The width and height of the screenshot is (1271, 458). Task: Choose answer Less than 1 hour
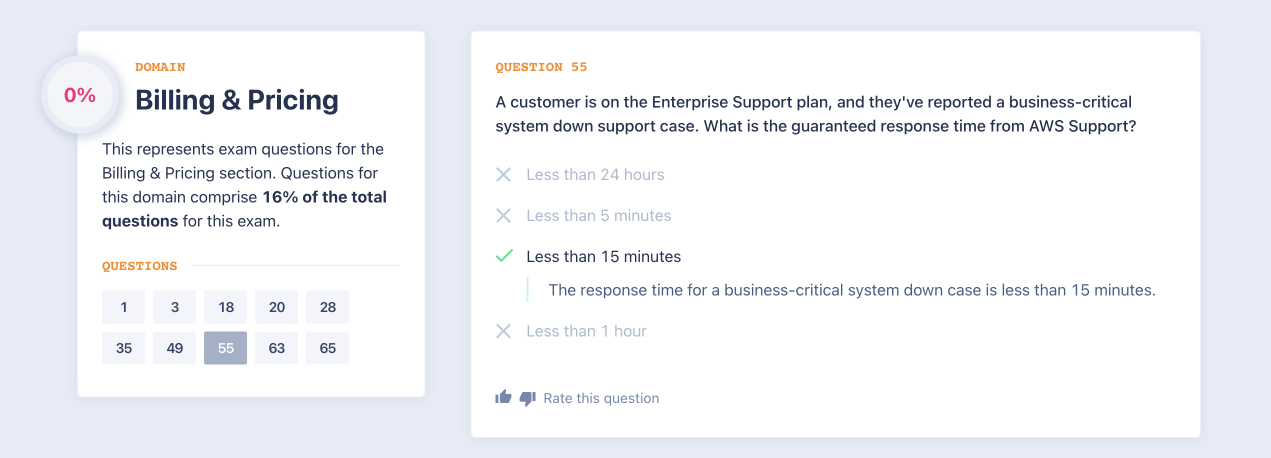coord(586,331)
